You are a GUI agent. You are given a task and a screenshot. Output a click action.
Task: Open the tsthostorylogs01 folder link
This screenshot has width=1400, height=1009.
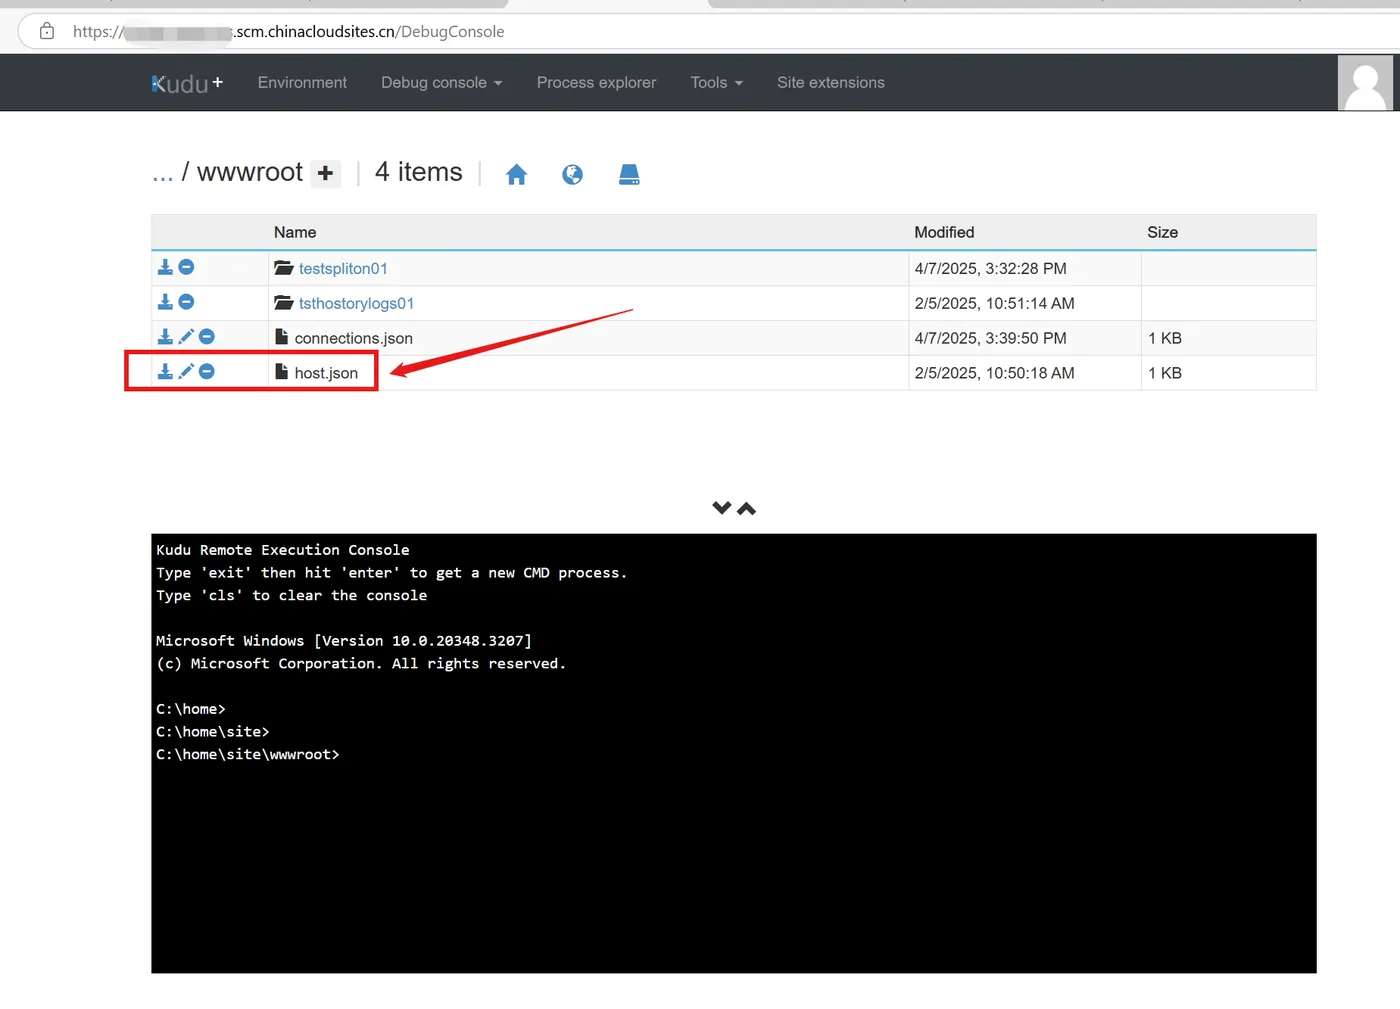point(356,304)
